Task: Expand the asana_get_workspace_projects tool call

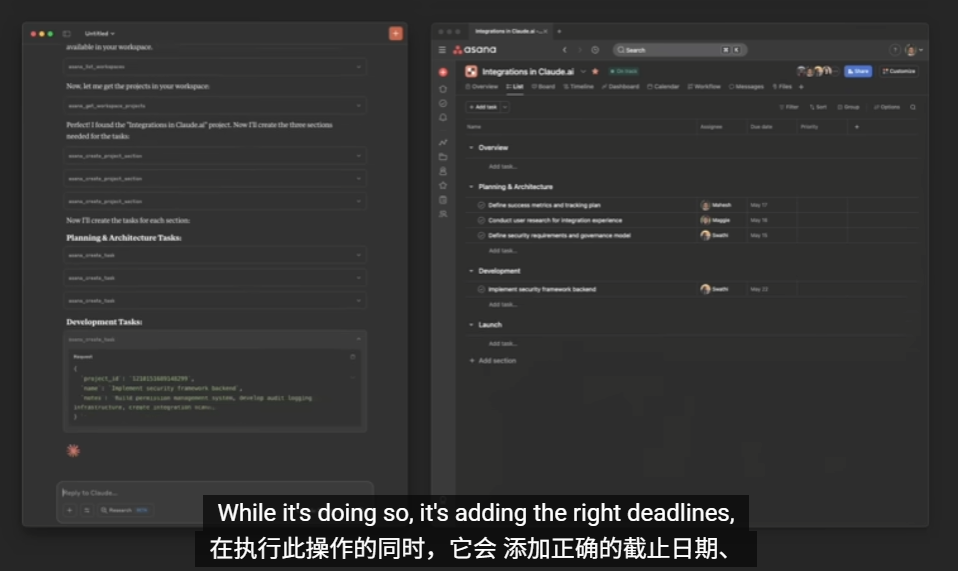Action: click(214, 106)
